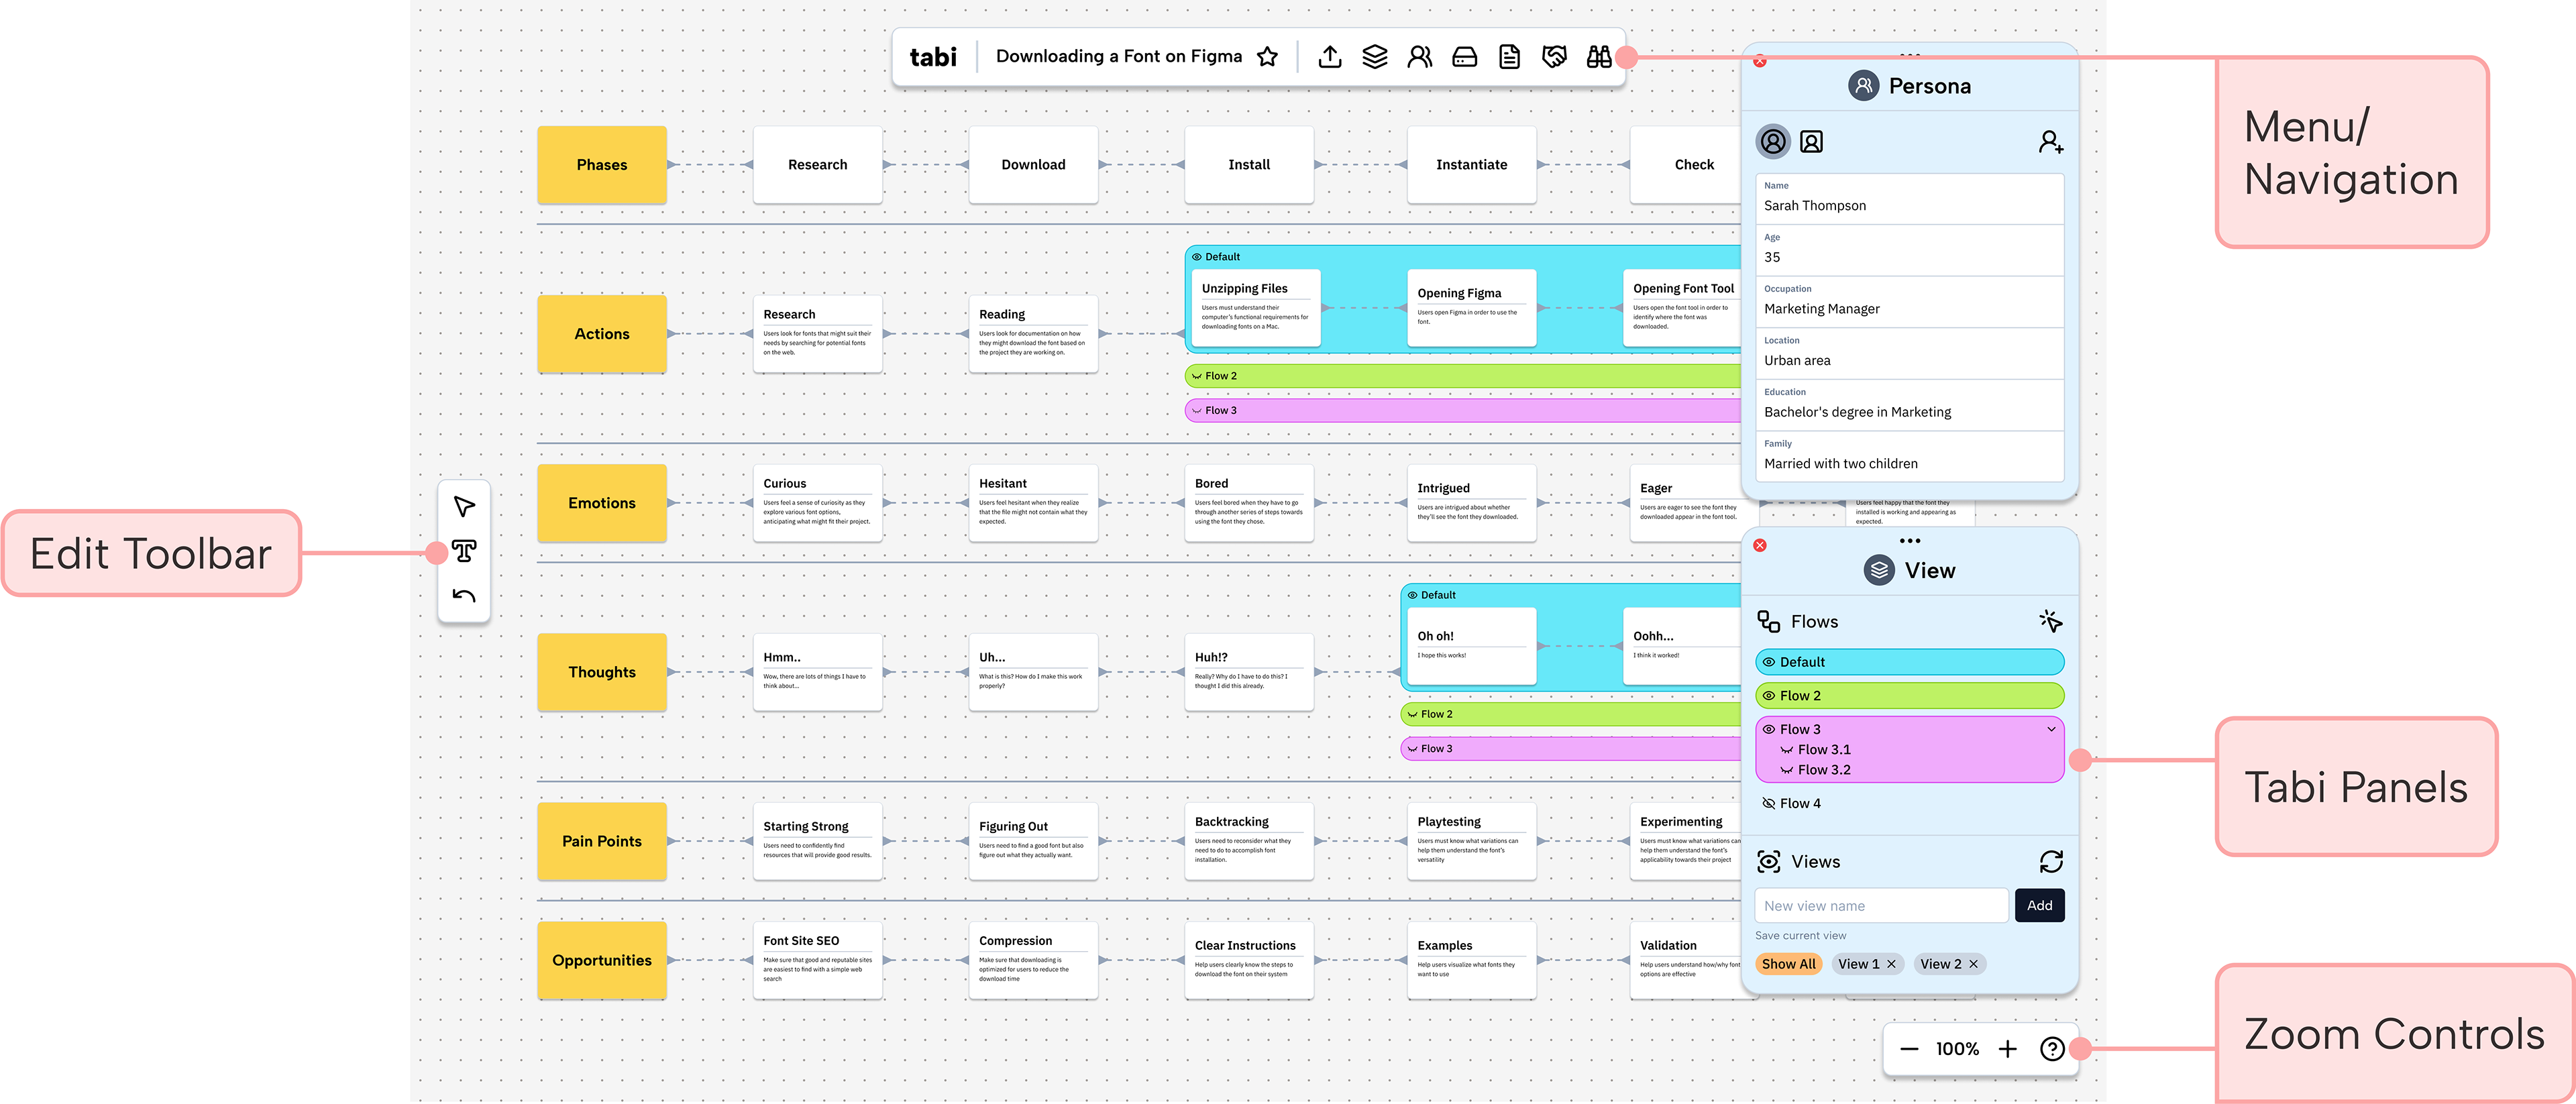Click the flow selection cursor icon beside Flows
Viewport: 2576px width, 1104px height.
tap(2051, 621)
